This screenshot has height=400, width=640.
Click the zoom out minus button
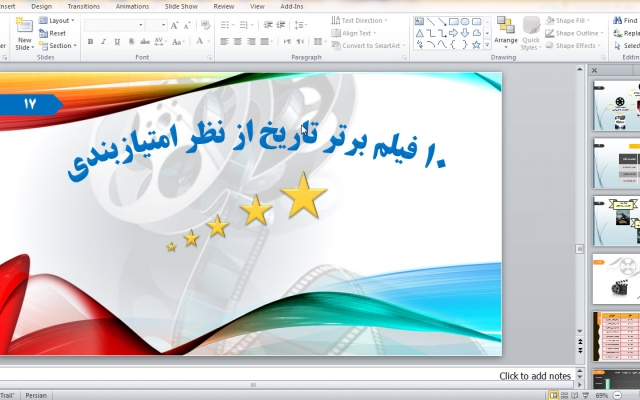618,395
